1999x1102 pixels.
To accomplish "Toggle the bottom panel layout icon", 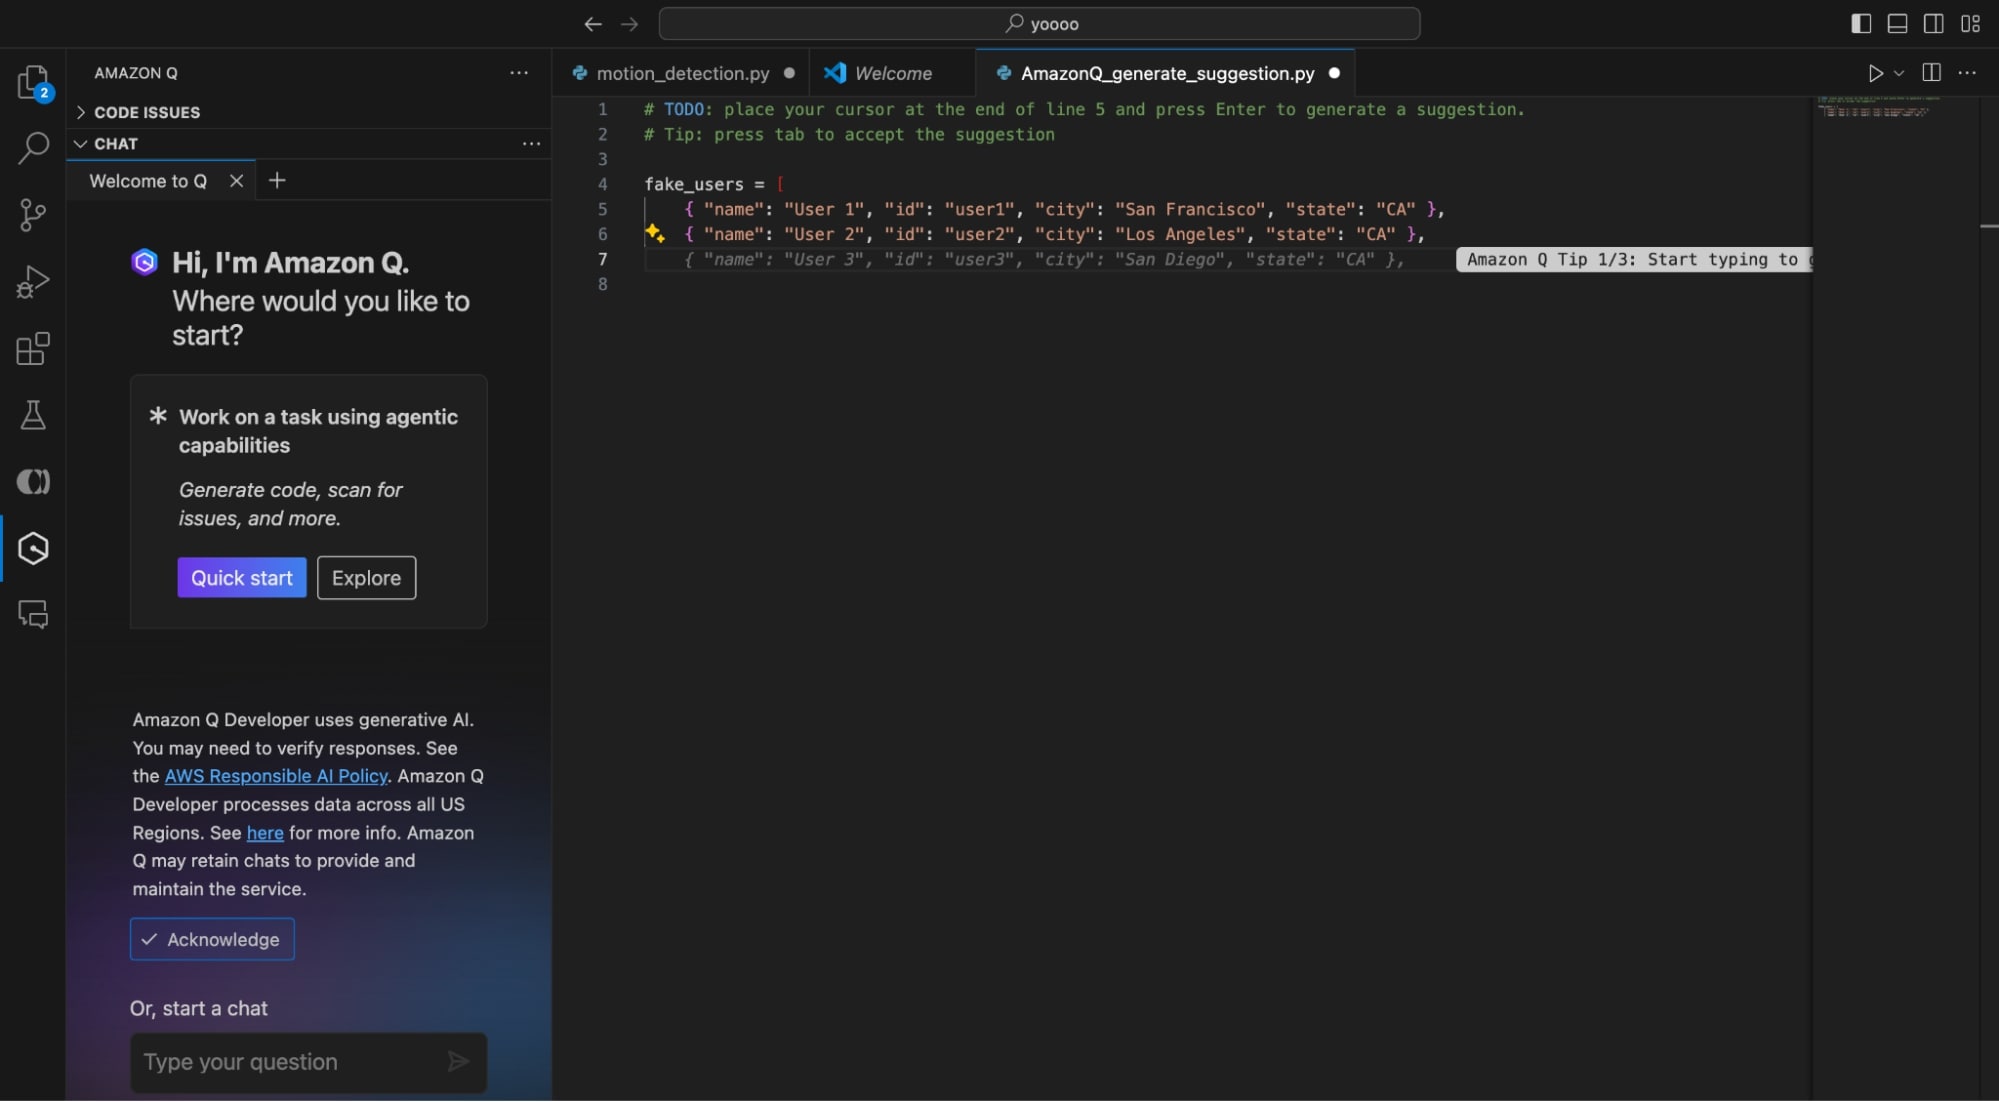I will click(1897, 24).
